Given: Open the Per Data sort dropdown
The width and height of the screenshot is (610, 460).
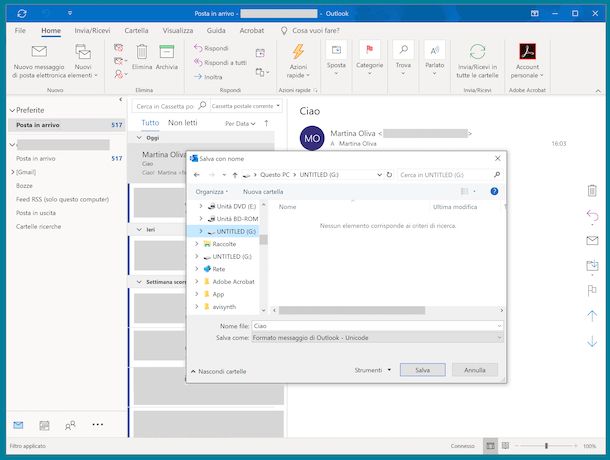Looking at the screenshot, I should click(x=240, y=124).
